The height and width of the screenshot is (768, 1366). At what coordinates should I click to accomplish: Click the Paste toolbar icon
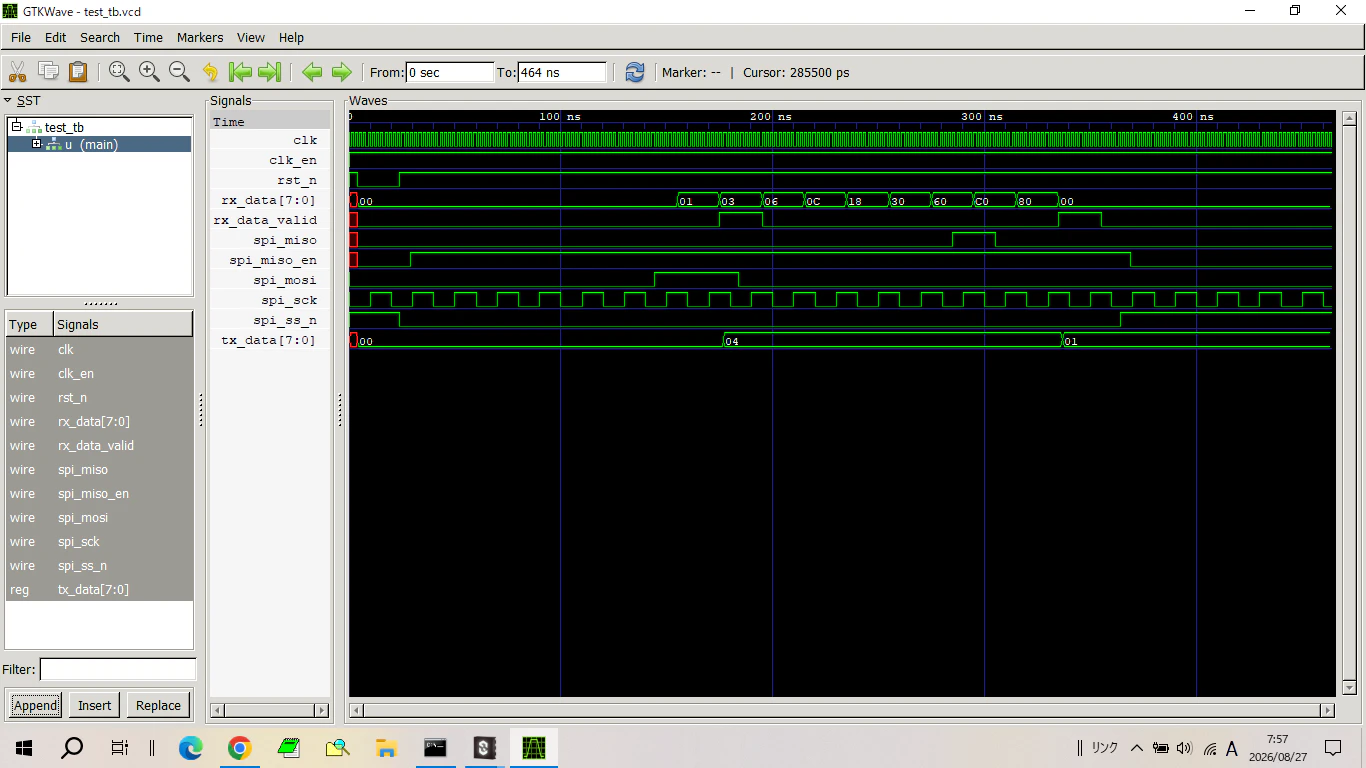pos(78,72)
